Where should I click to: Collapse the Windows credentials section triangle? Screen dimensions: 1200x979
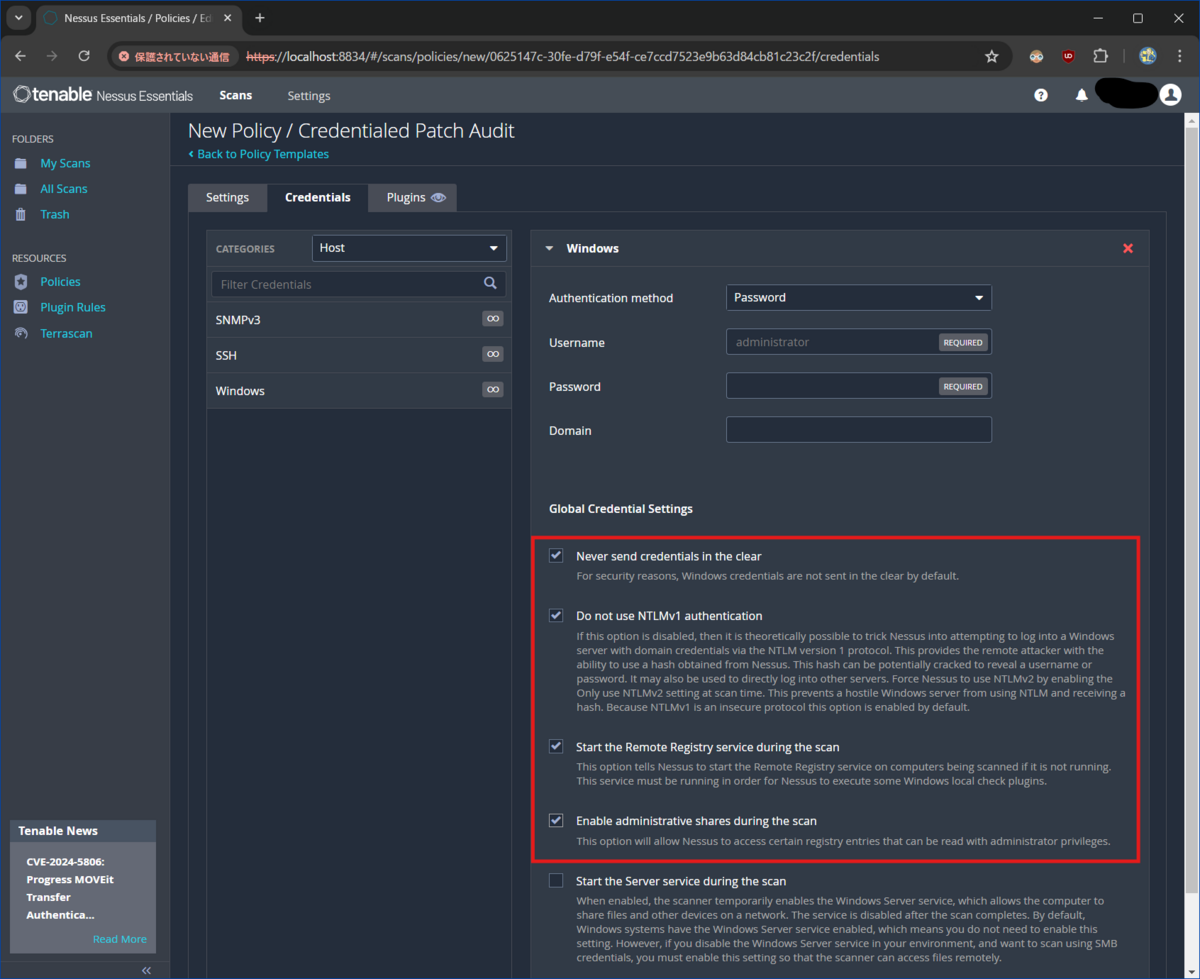coord(549,248)
